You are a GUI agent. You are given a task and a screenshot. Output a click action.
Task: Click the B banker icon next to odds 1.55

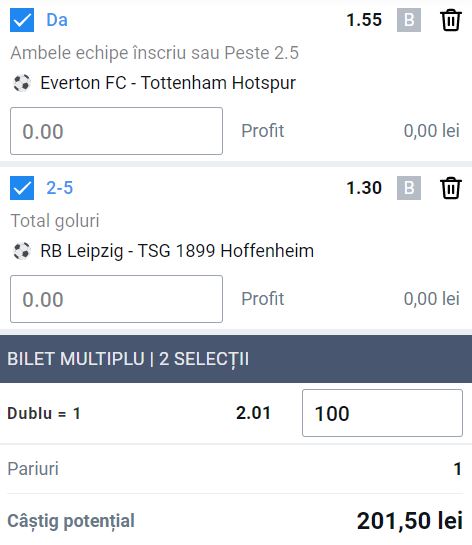409,20
